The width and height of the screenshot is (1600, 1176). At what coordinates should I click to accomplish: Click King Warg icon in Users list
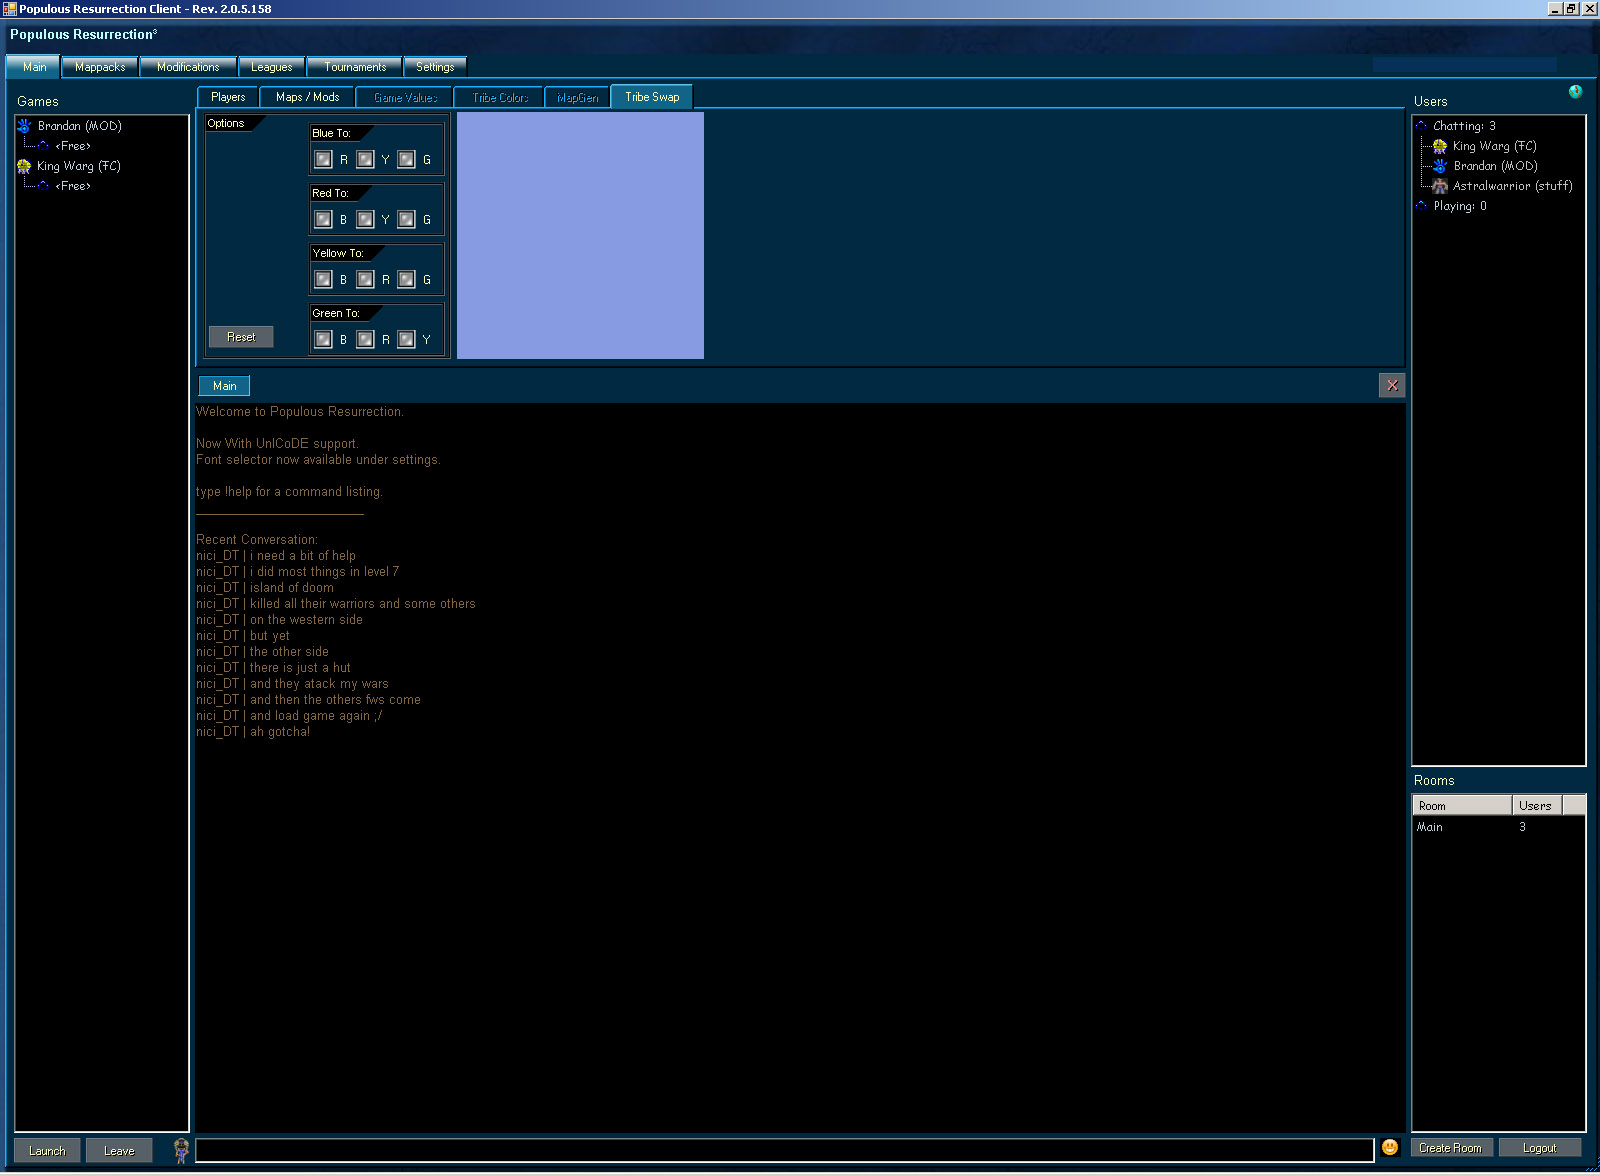pos(1440,146)
